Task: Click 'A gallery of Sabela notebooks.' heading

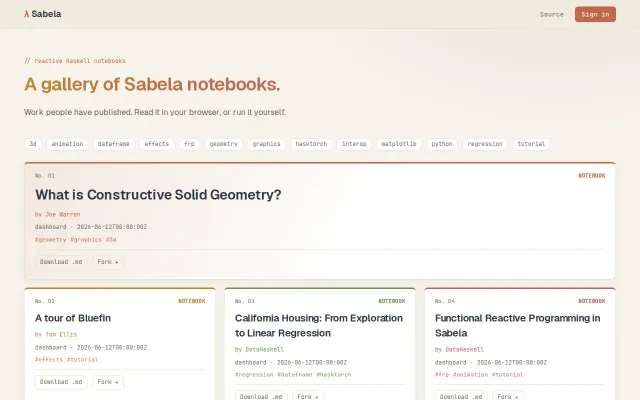Action: pos(152,84)
